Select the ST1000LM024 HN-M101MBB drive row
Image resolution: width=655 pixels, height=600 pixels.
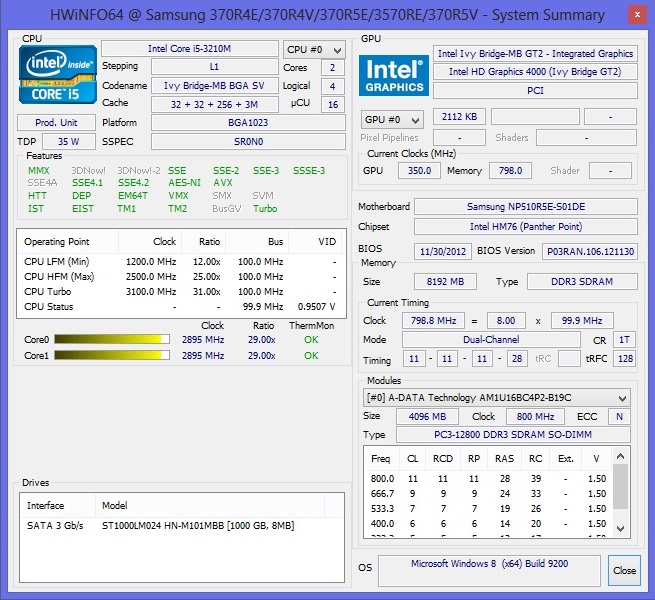pyautogui.click(x=181, y=526)
